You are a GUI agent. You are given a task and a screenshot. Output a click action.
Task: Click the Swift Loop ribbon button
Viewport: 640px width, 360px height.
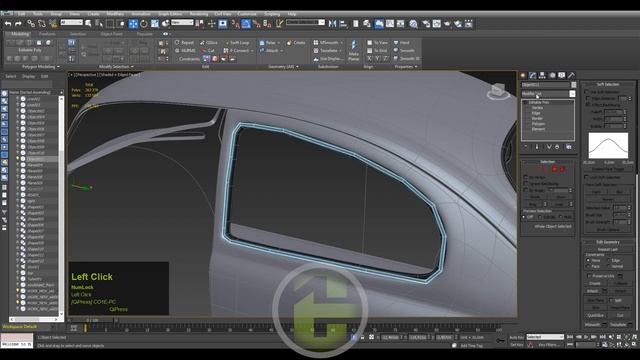click(237, 42)
